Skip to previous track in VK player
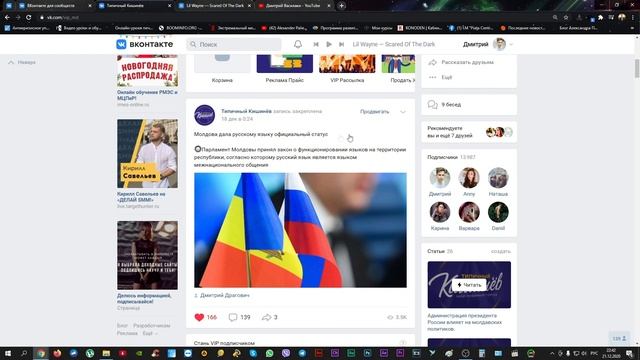640x360 pixels. pos(316,44)
